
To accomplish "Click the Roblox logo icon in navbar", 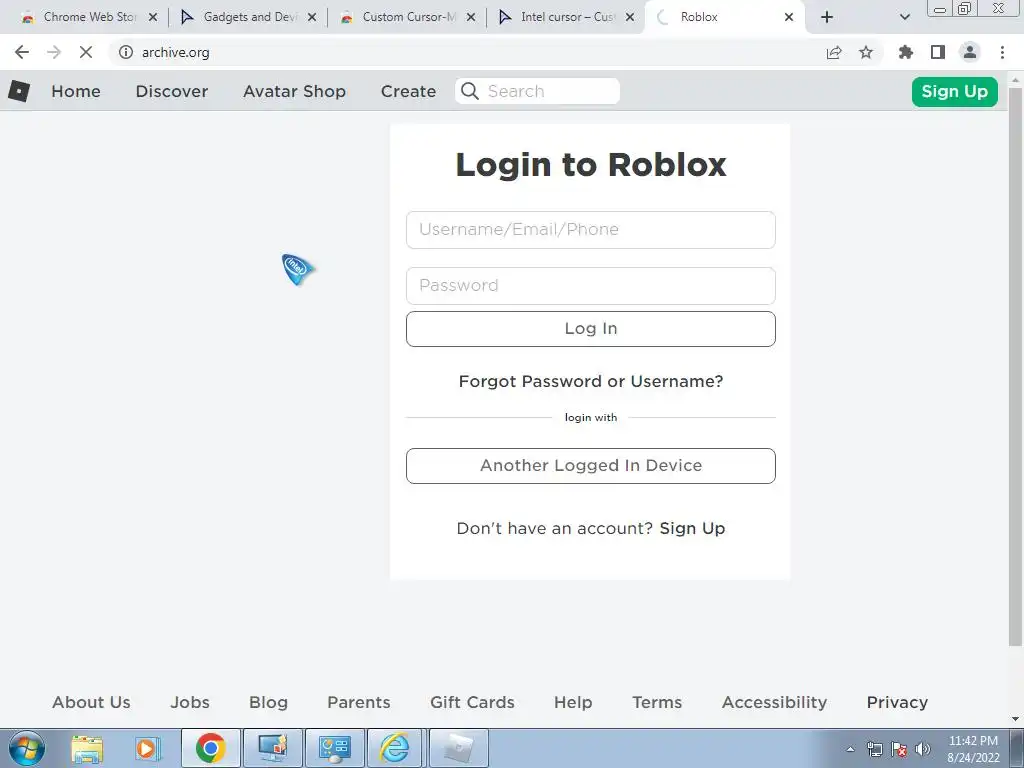I will pyautogui.click(x=19, y=91).
